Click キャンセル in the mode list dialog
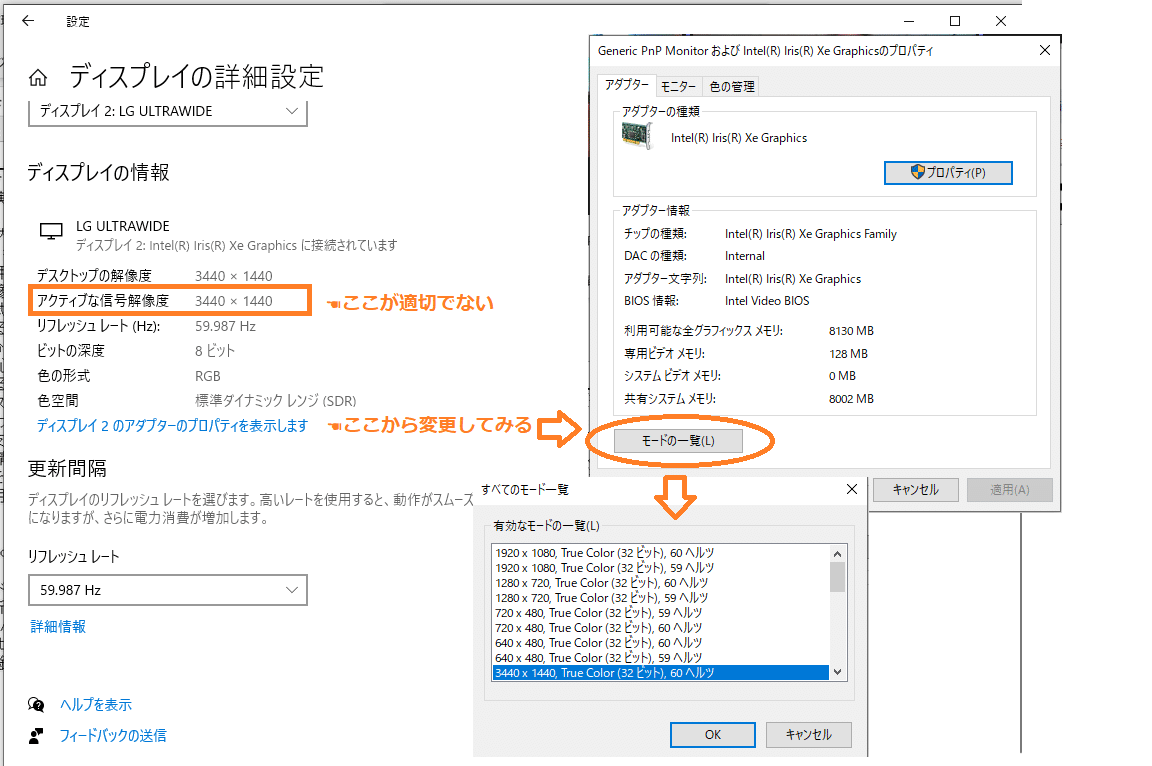Image resolution: width=1152 pixels, height=766 pixels. [808, 734]
